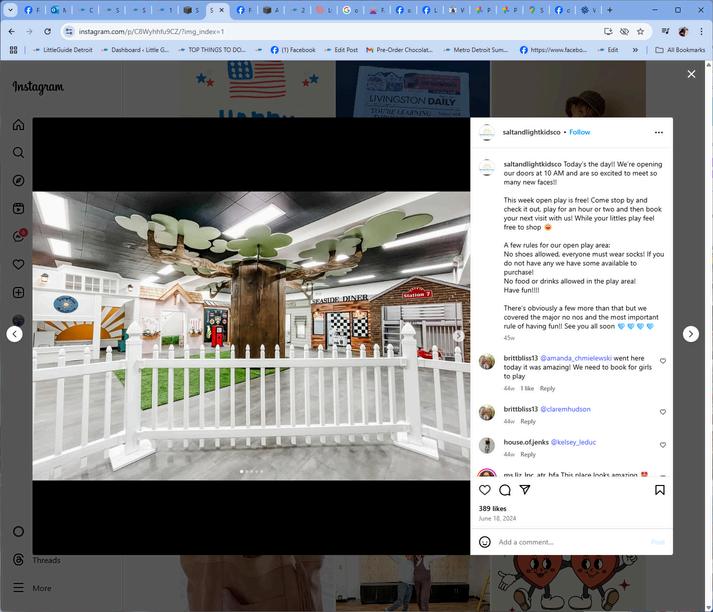Open saltandlightkidsco profile from header username

[531, 132]
